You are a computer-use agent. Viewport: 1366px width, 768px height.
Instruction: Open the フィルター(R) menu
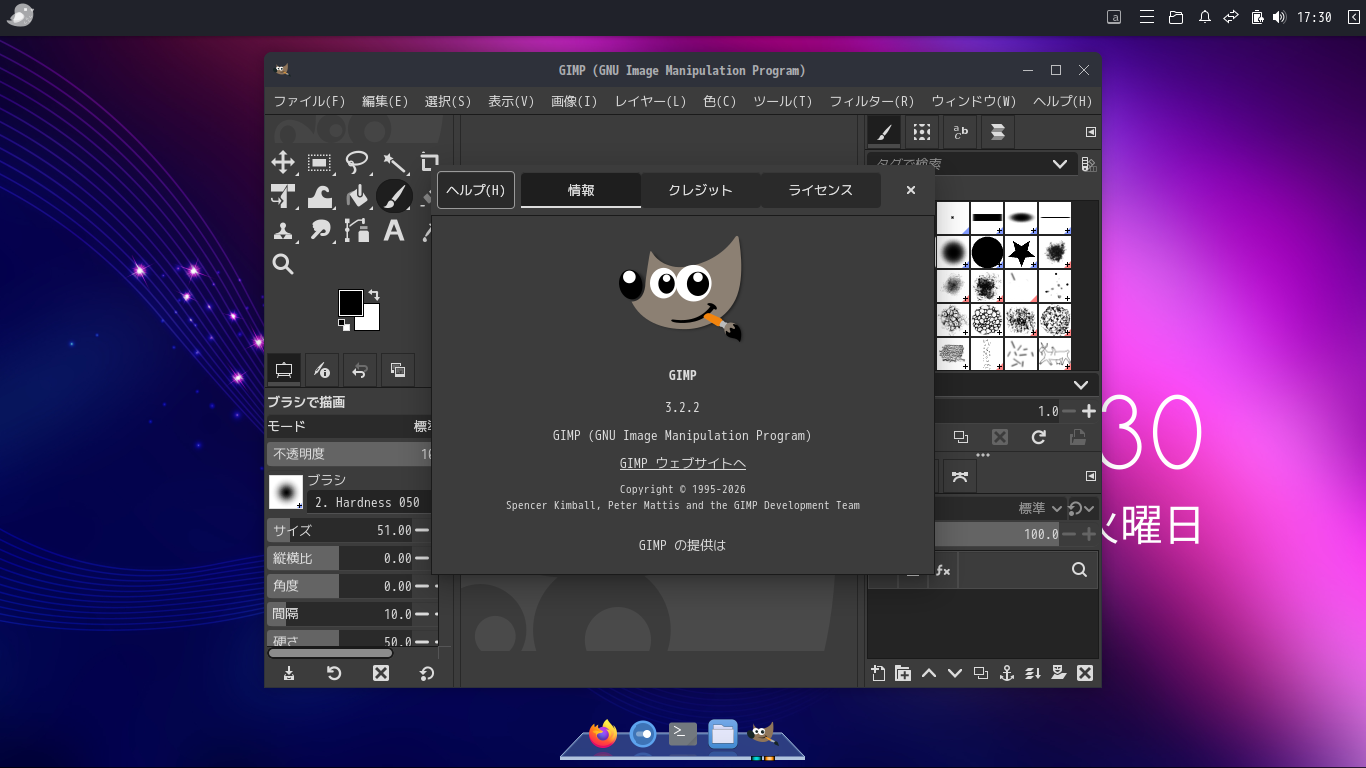pos(871,101)
